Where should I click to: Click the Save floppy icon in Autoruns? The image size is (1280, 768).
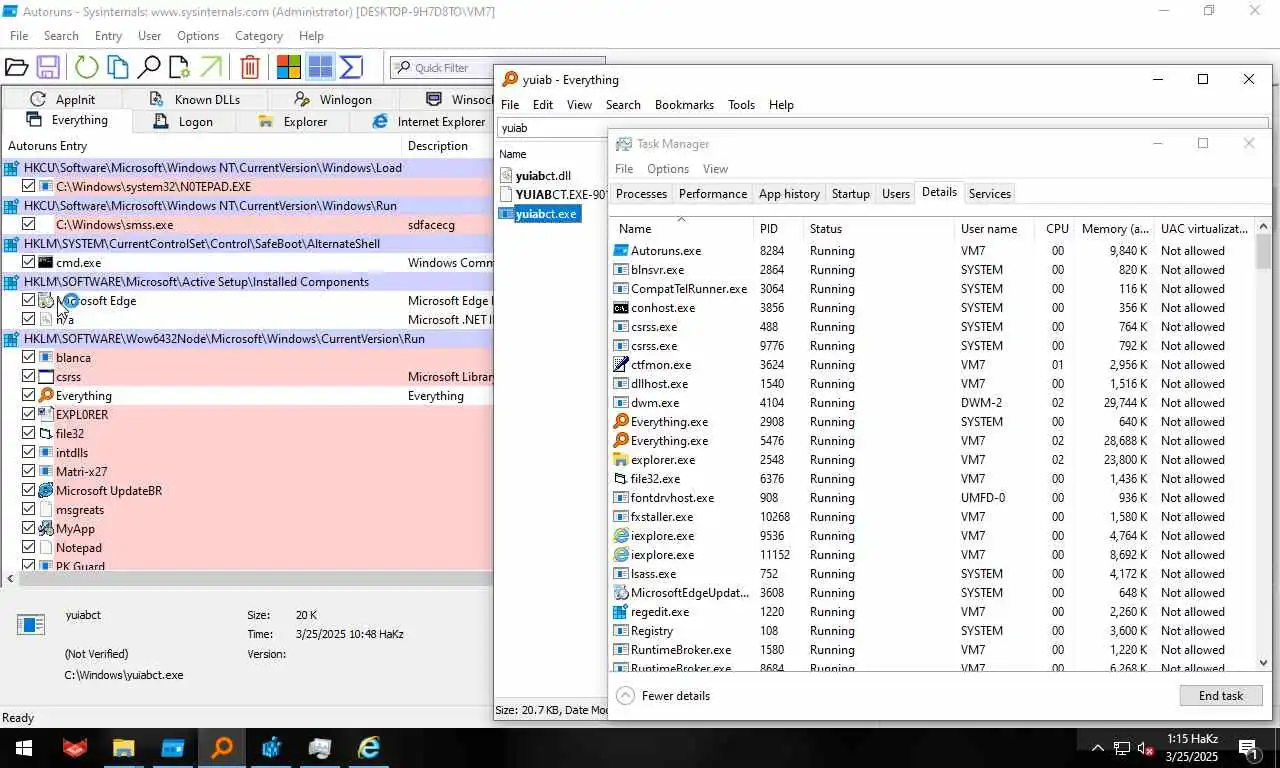(48, 68)
